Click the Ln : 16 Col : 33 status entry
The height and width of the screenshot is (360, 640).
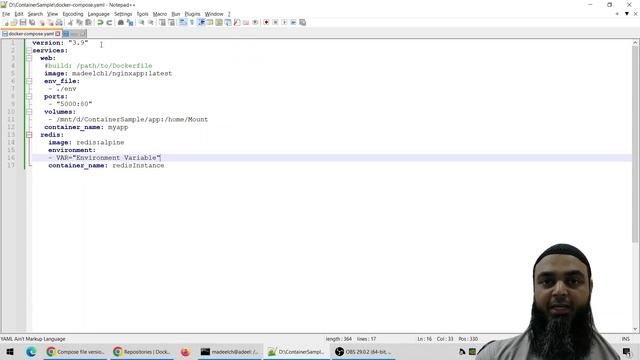pyautogui.click(x=435, y=339)
